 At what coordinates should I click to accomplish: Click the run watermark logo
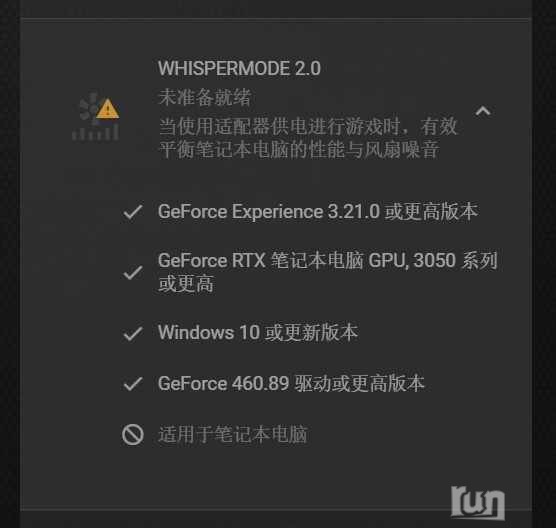(x=478, y=502)
